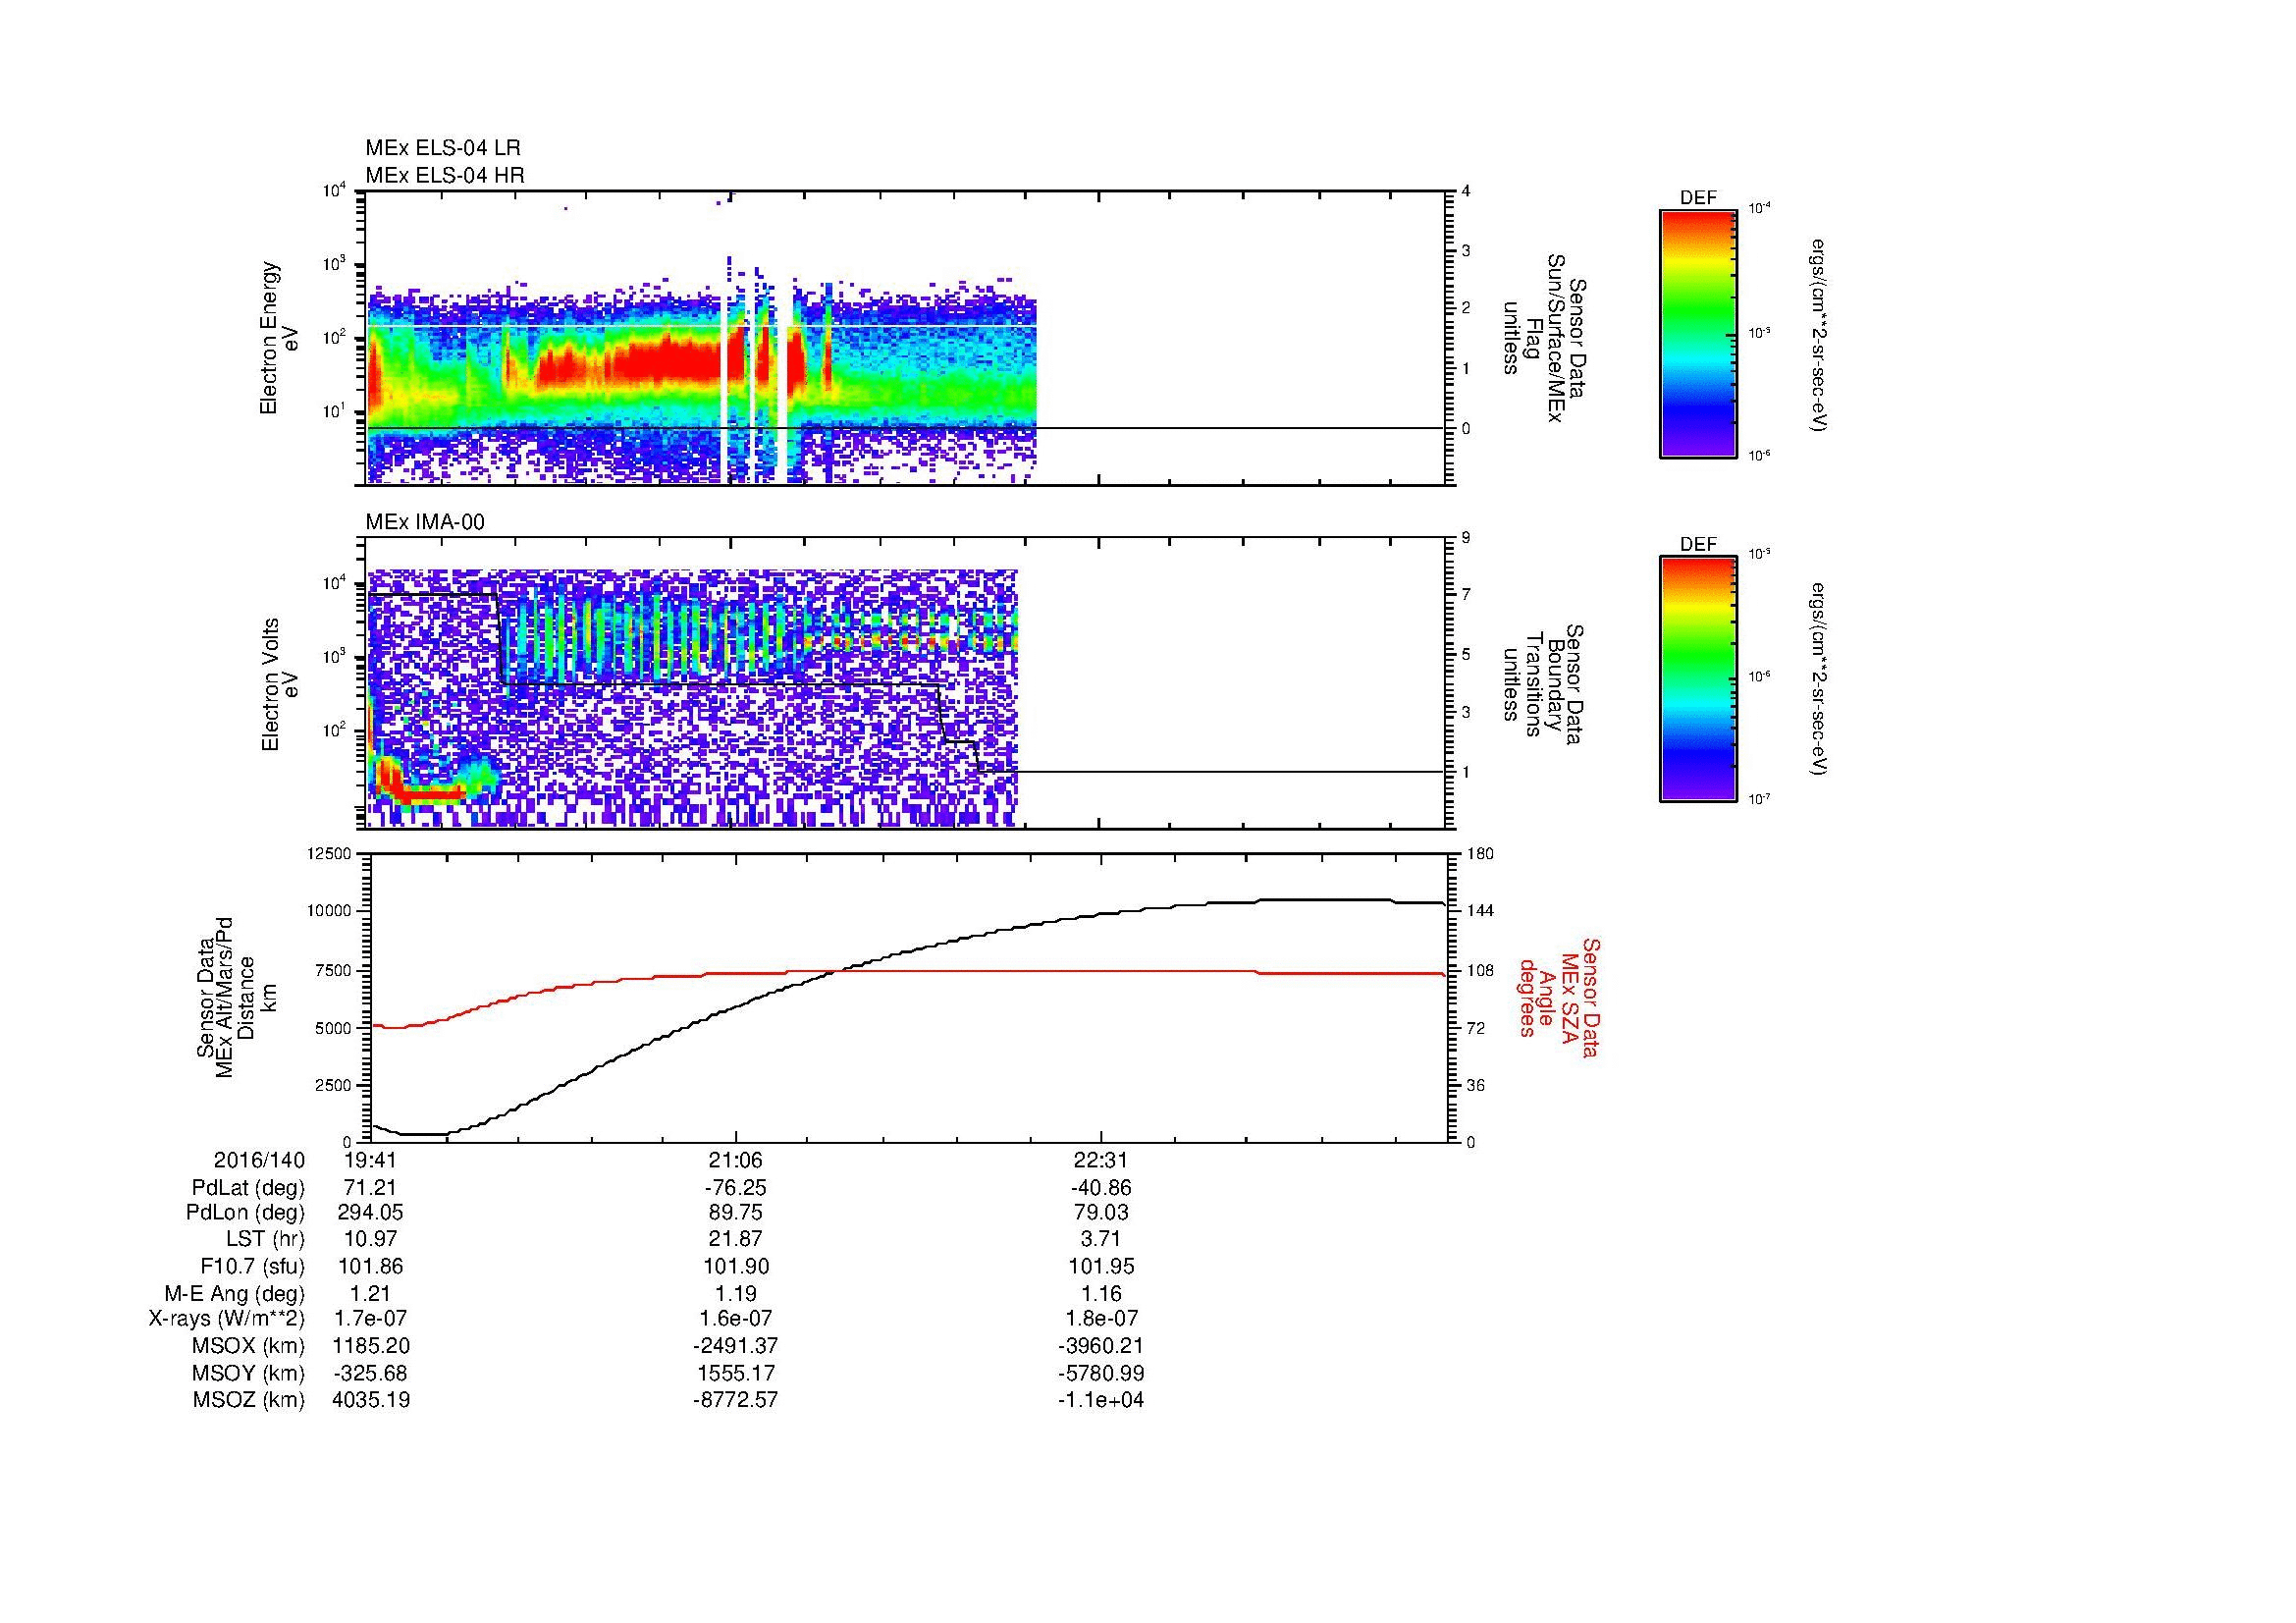Click the 10000 km altitude tick label

[330, 911]
